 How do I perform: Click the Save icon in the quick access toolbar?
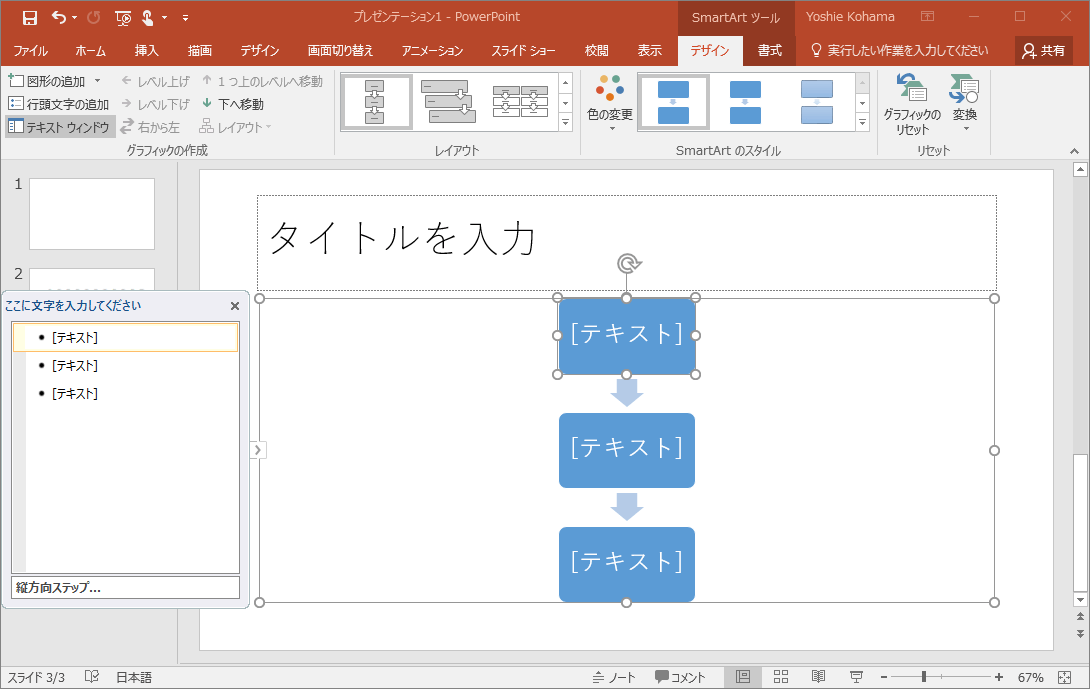[x=29, y=17]
